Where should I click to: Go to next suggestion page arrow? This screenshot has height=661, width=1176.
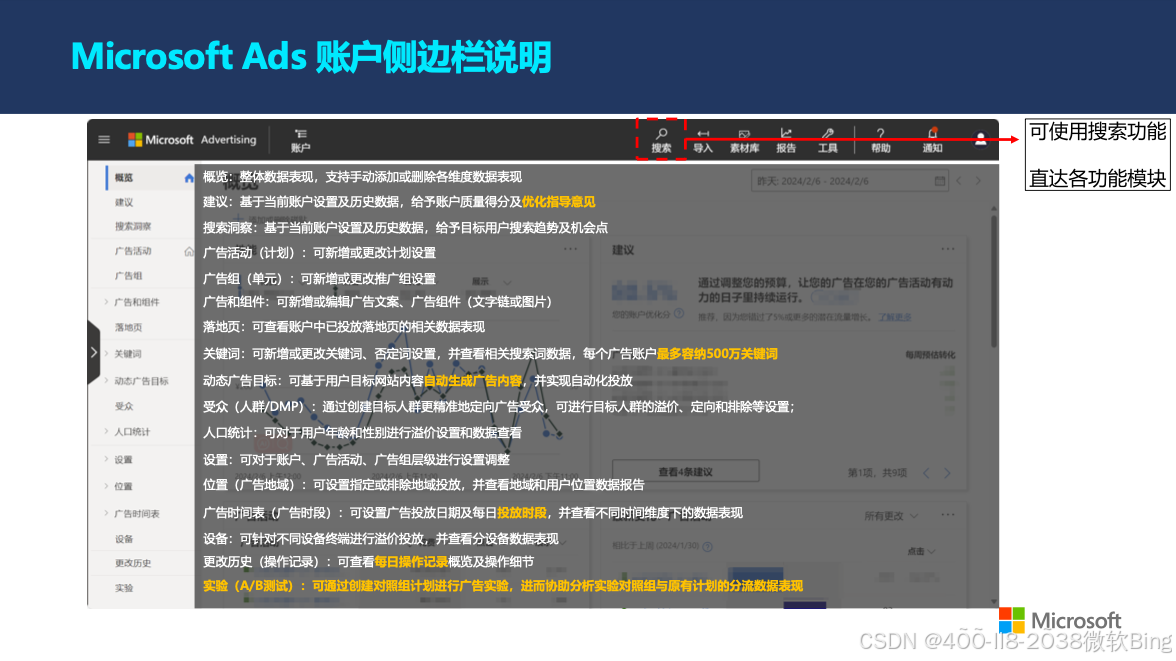tap(947, 473)
